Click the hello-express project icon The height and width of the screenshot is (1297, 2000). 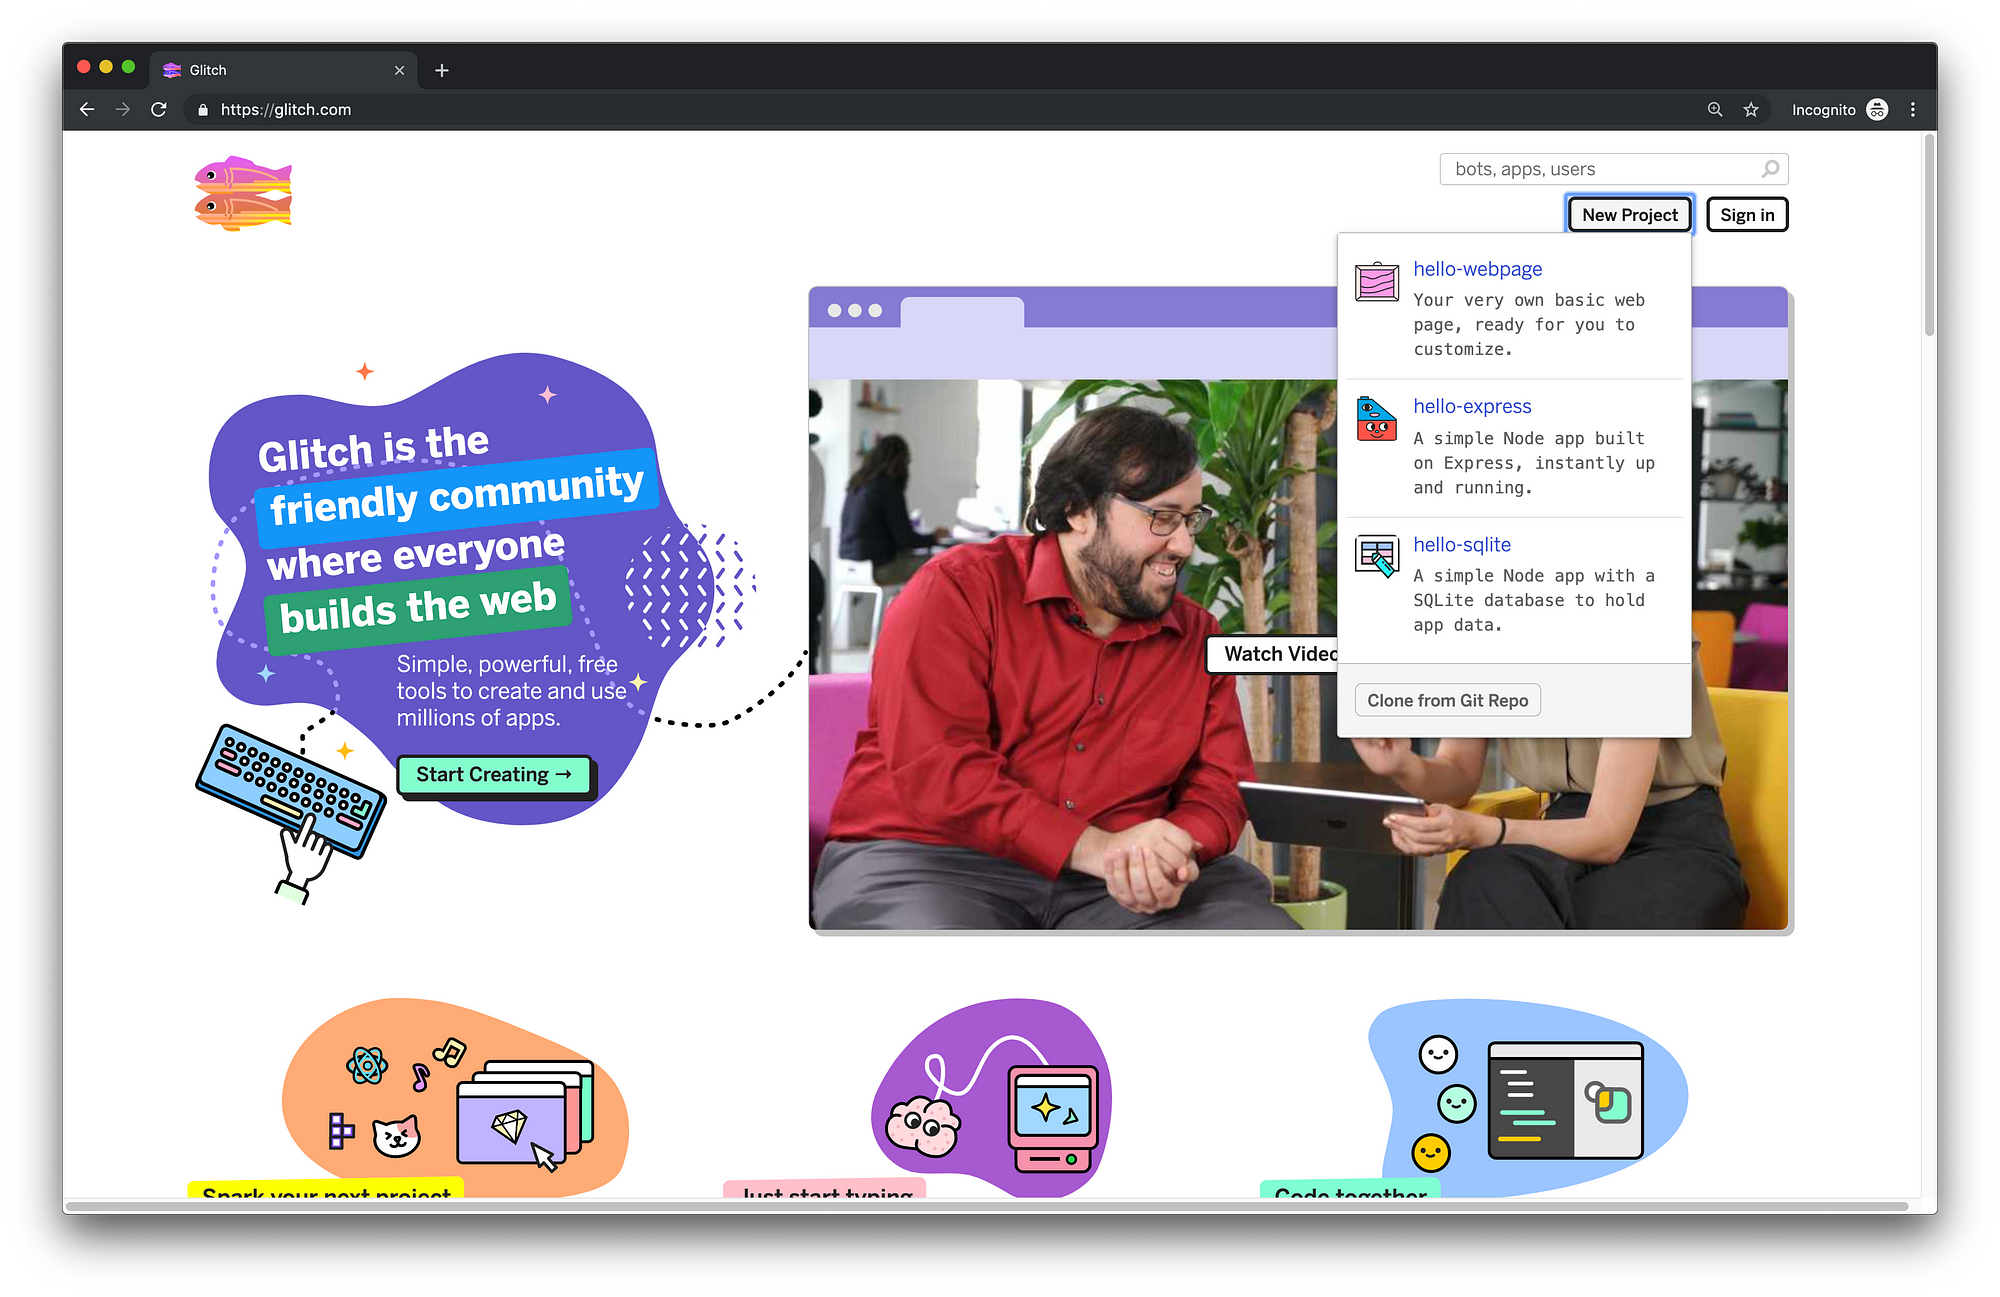(x=1377, y=419)
